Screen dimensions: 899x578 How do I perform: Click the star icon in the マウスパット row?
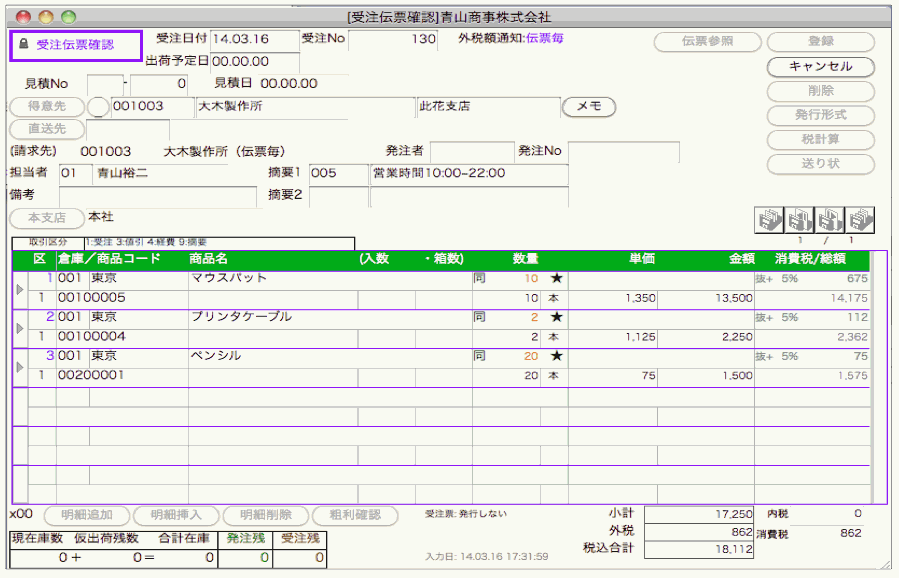coord(556,279)
